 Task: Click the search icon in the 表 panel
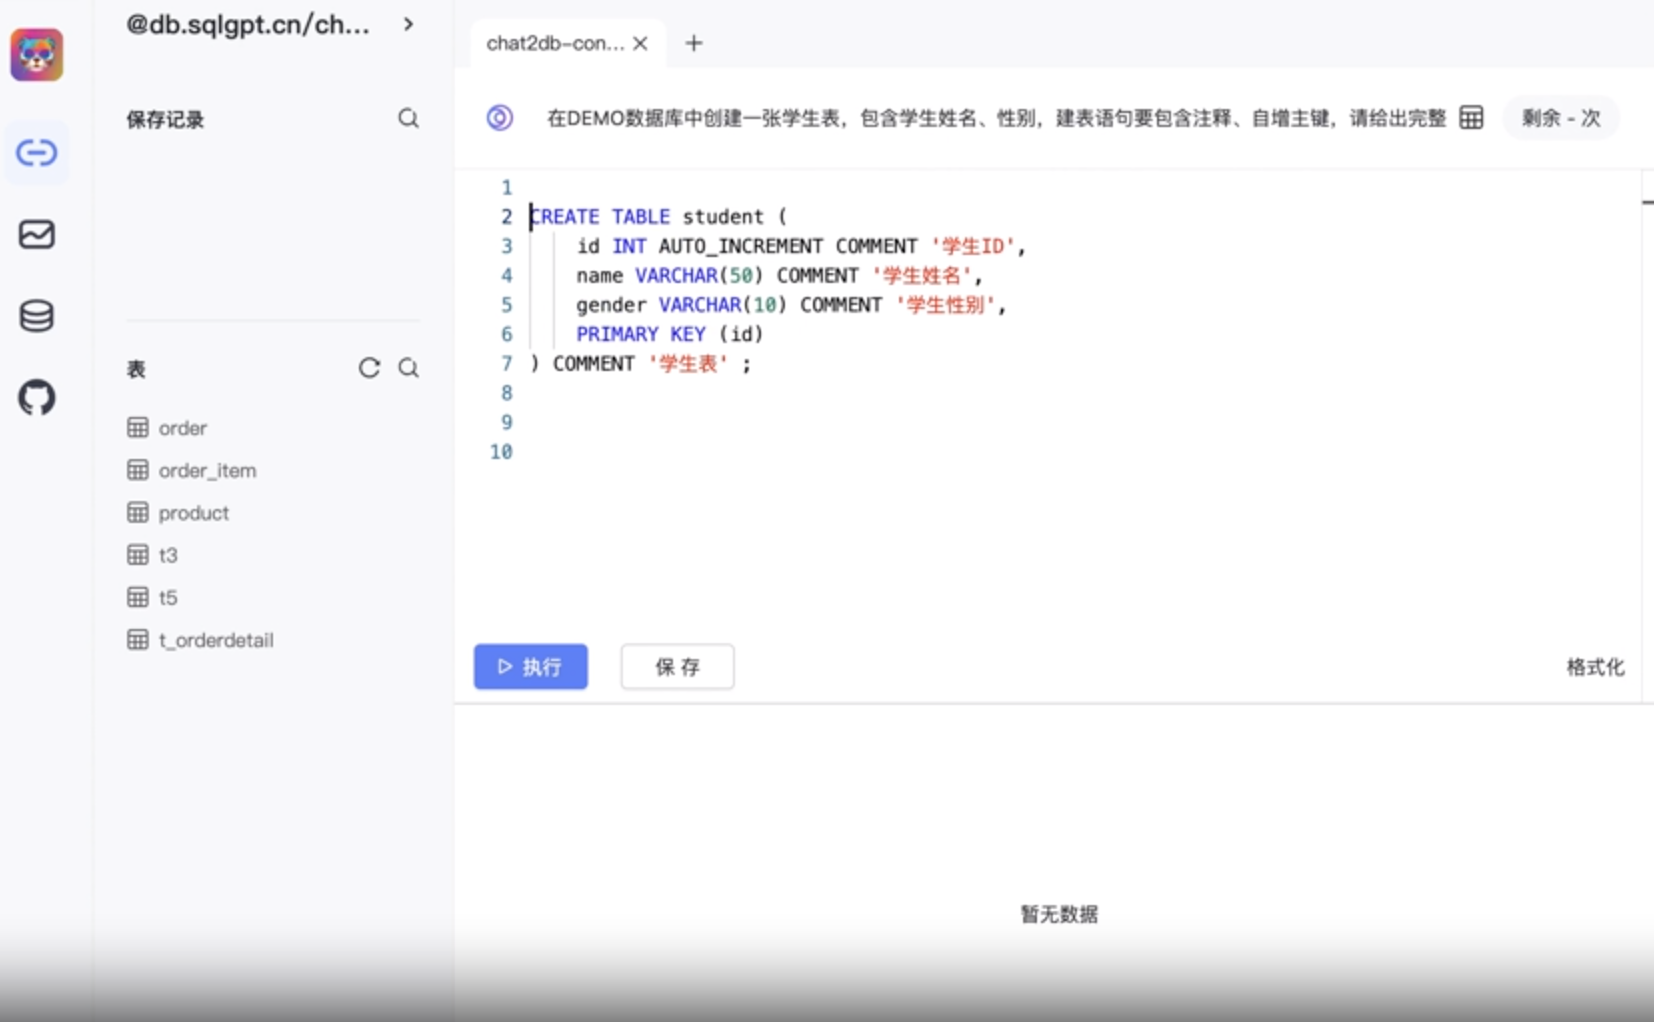(x=408, y=368)
